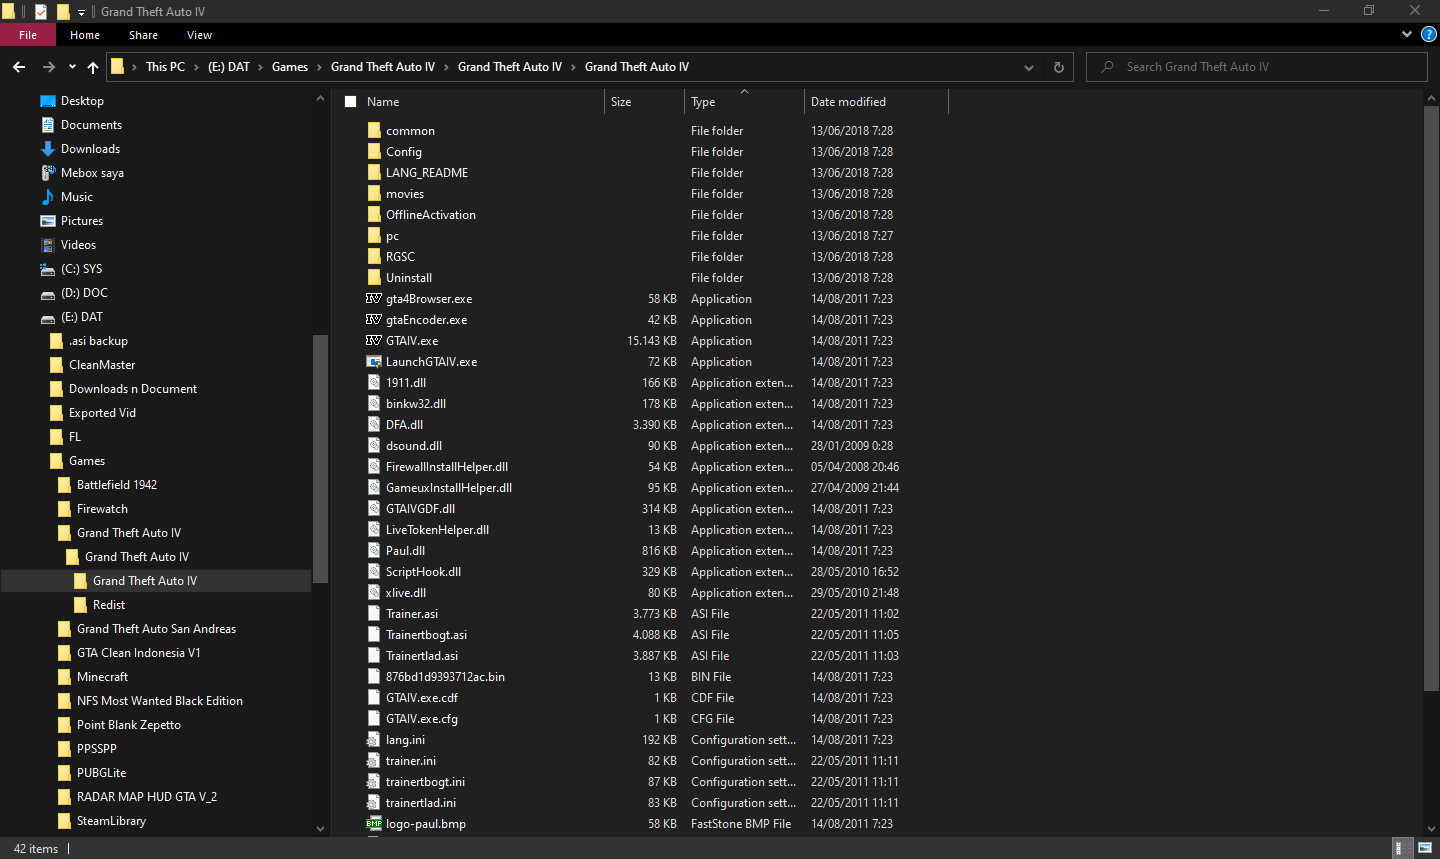Switch to details view in status bar
This screenshot has height=859, width=1440.
1403,848
